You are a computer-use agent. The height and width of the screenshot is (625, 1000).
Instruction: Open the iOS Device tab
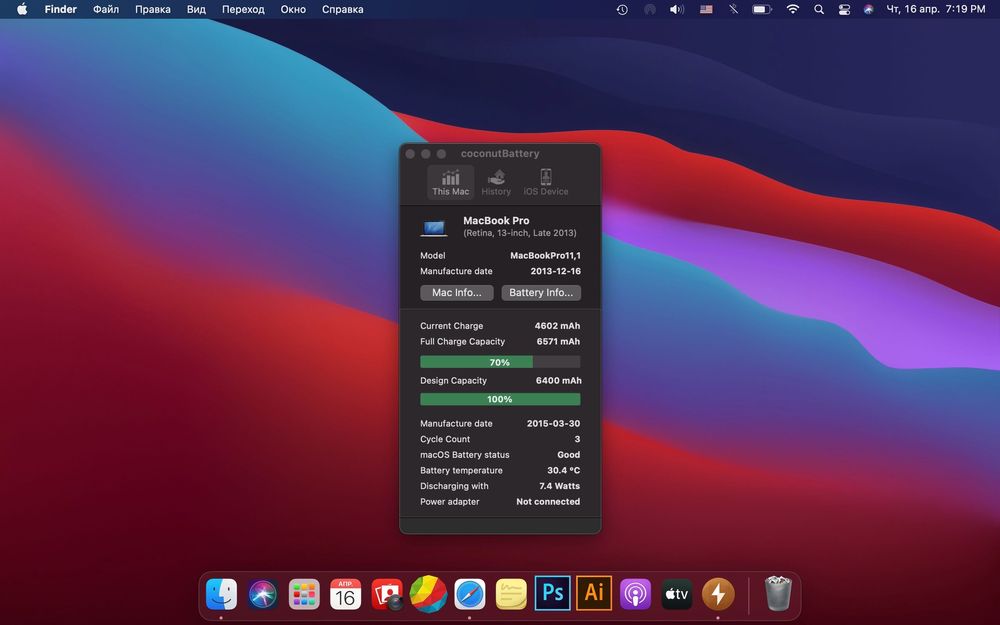[545, 182]
